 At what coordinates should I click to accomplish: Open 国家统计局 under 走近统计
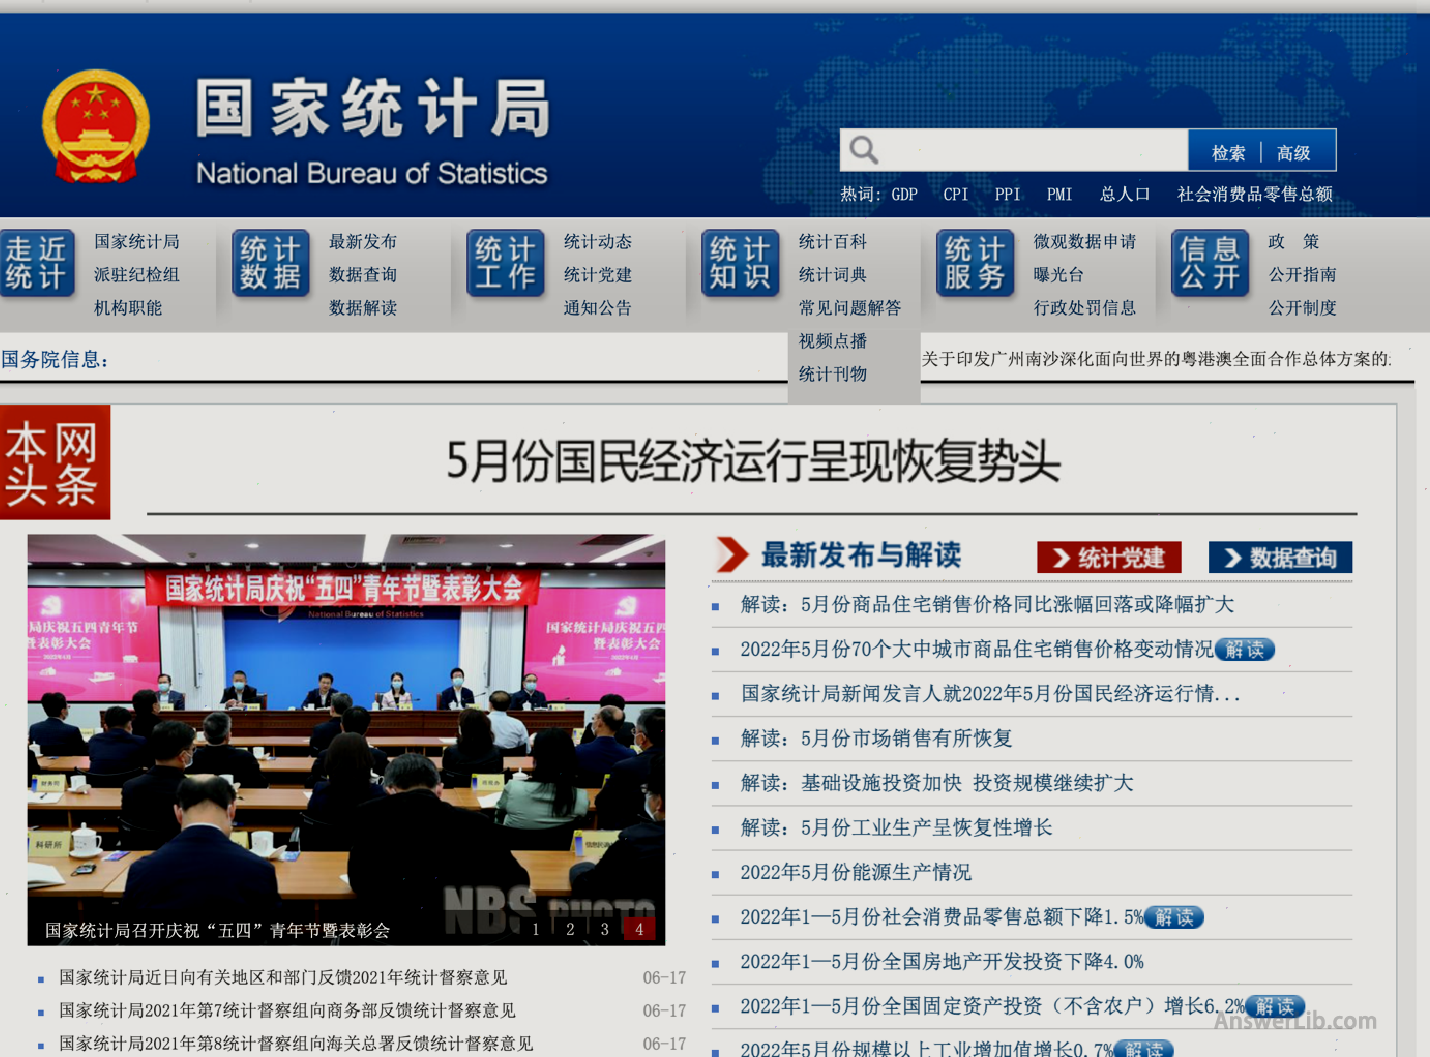coord(137,241)
